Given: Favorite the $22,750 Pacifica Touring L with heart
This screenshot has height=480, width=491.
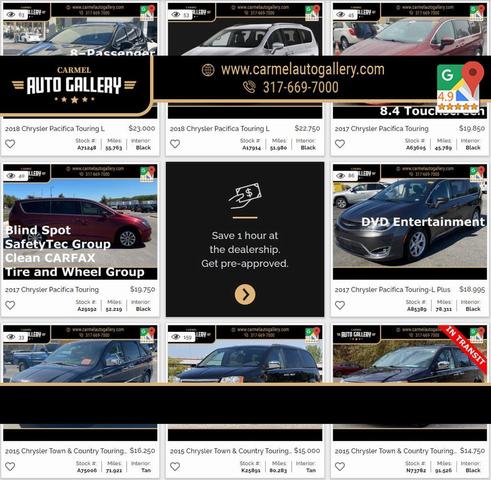Looking at the screenshot, I should pos(175,144).
